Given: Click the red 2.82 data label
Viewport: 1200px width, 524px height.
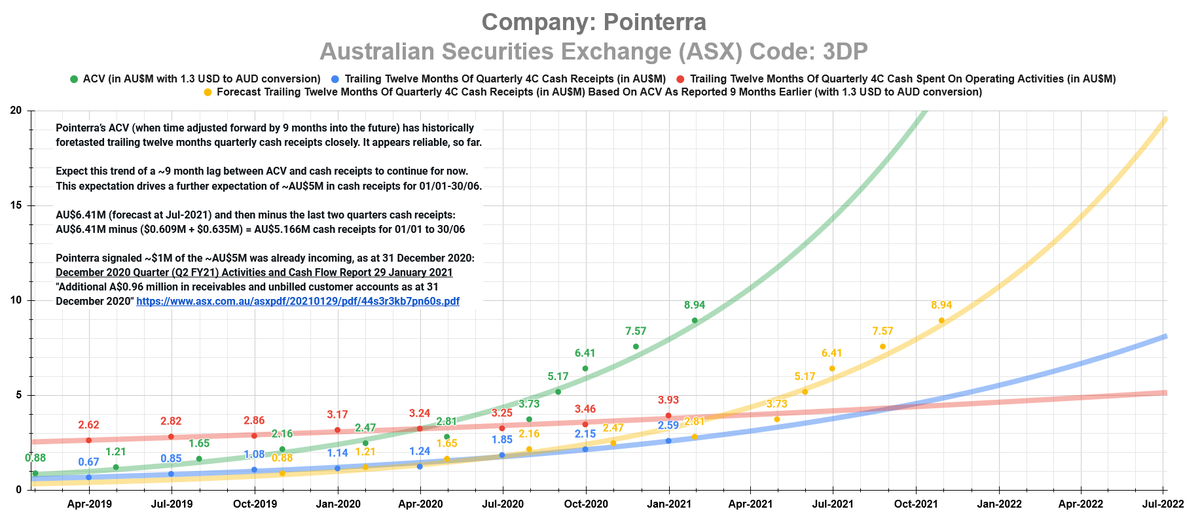Looking at the screenshot, I should coord(171,422).
